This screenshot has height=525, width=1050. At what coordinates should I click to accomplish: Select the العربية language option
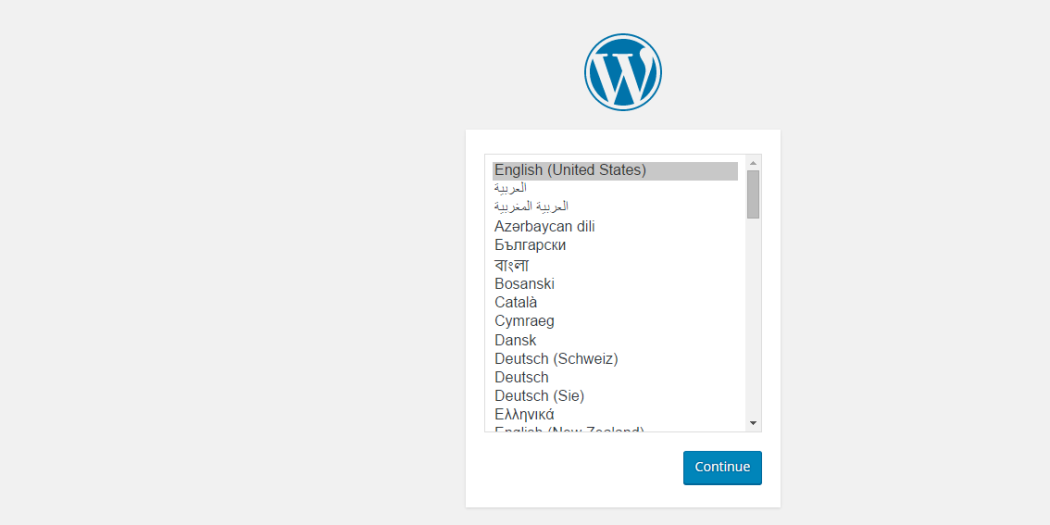(615, 189)
